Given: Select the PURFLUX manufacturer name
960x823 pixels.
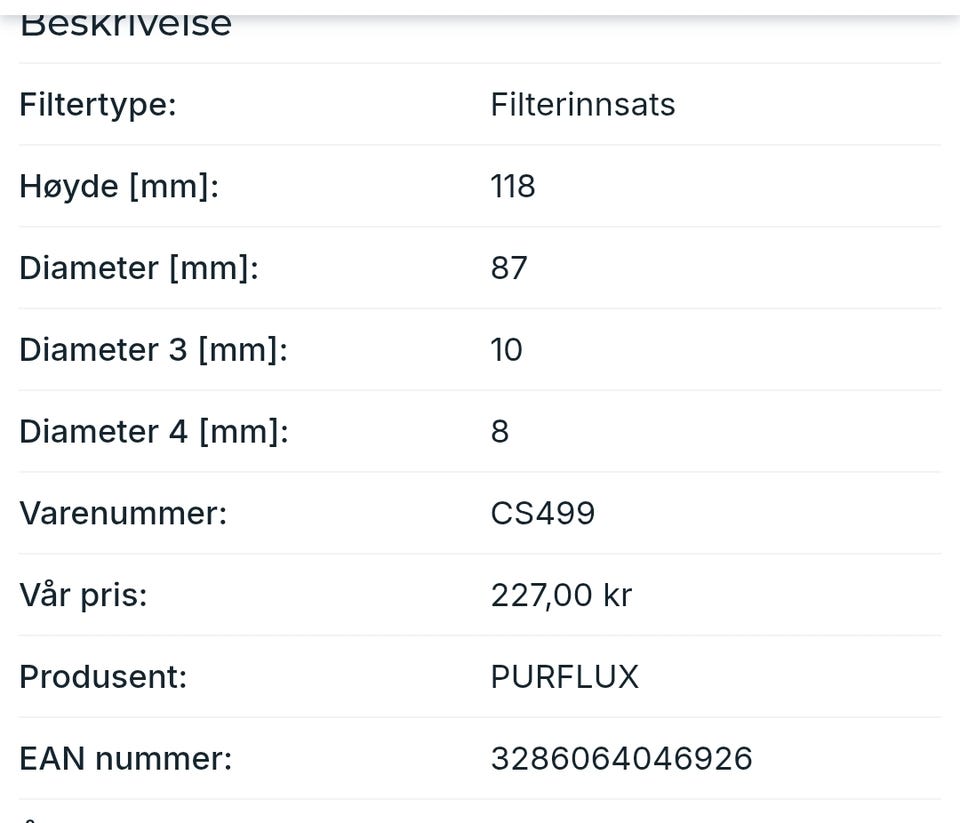Looking at the screenshot, I should tap(564, 677).
